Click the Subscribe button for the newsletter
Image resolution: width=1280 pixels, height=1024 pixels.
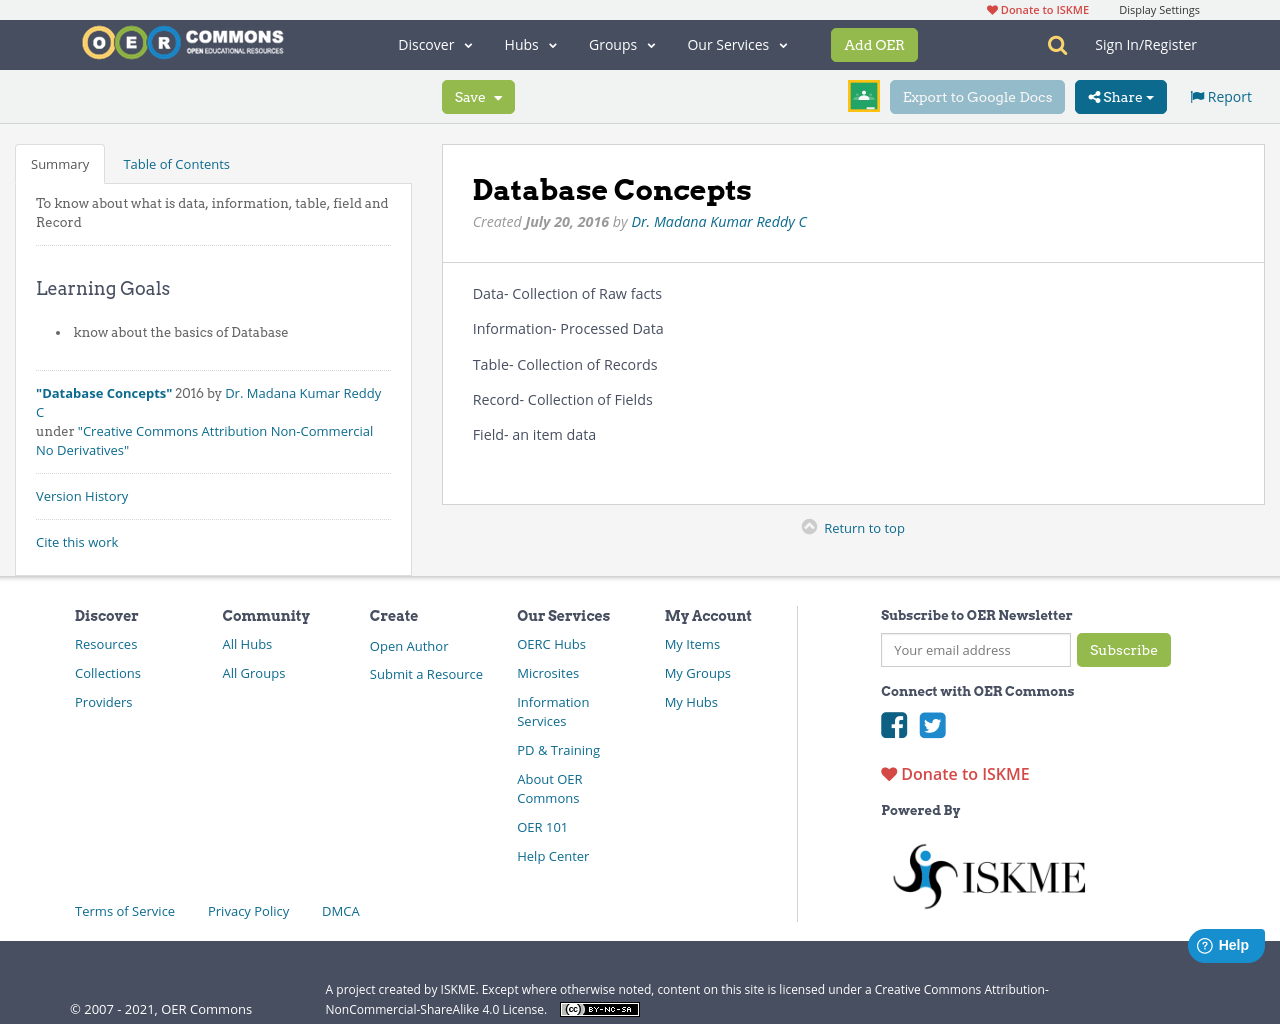coord(1123,650)
